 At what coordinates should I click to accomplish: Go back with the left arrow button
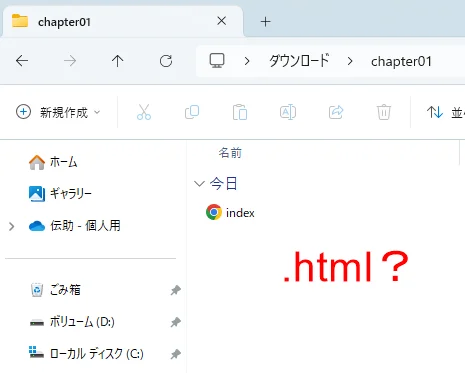22,61
